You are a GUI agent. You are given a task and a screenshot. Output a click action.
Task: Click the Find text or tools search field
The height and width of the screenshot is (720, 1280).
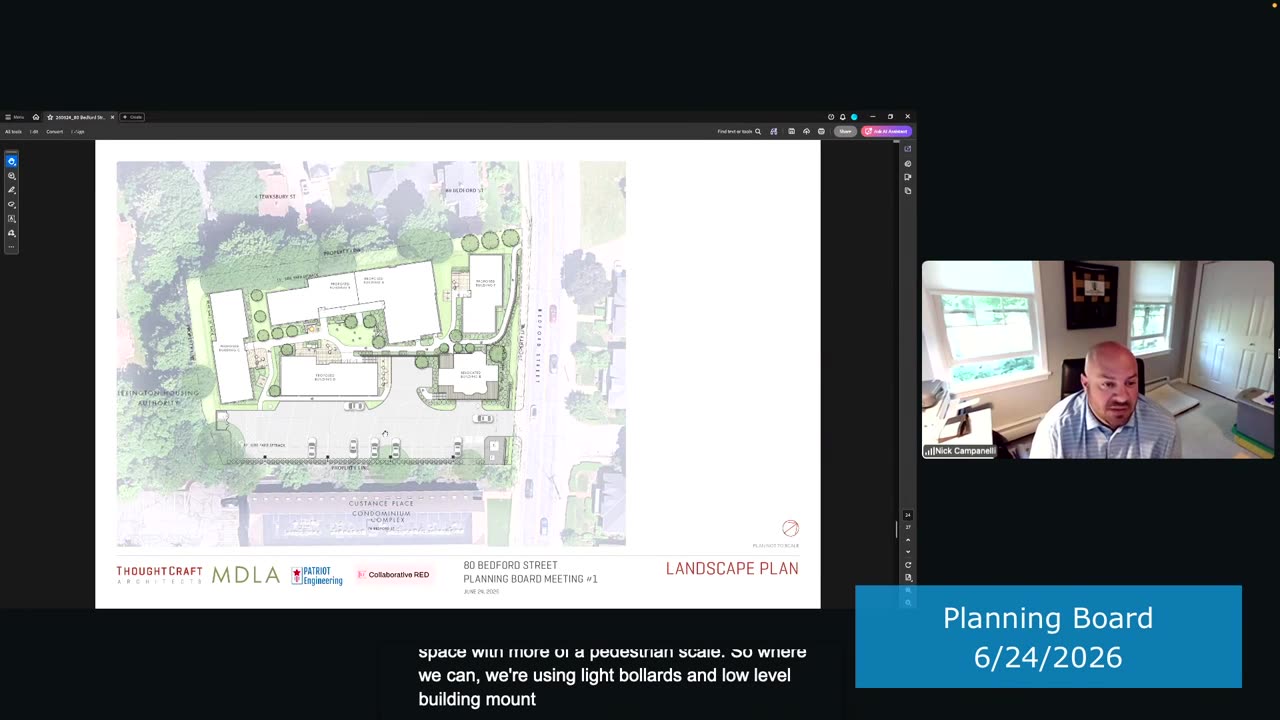(x=739, y=131)
